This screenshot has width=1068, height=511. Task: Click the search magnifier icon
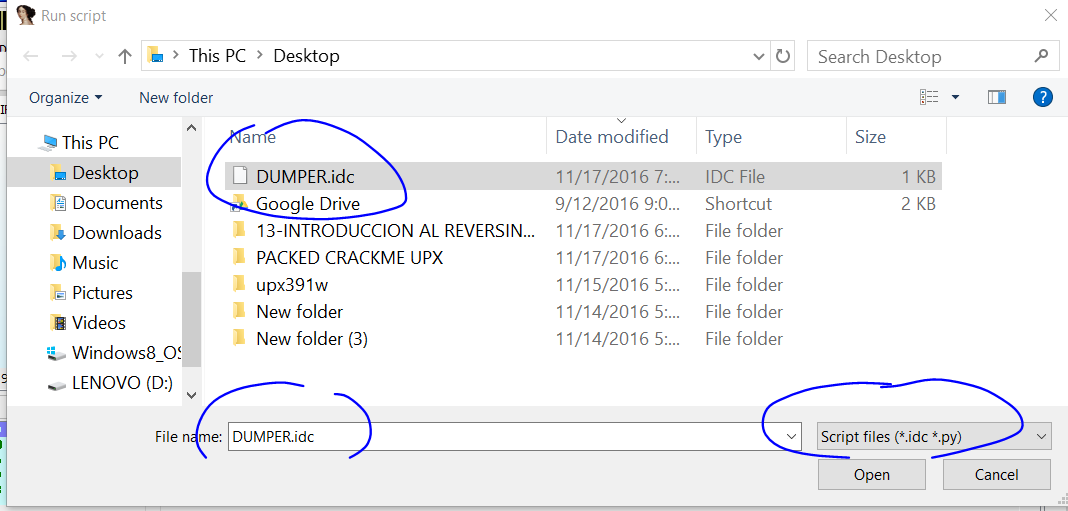(1041, 56)
